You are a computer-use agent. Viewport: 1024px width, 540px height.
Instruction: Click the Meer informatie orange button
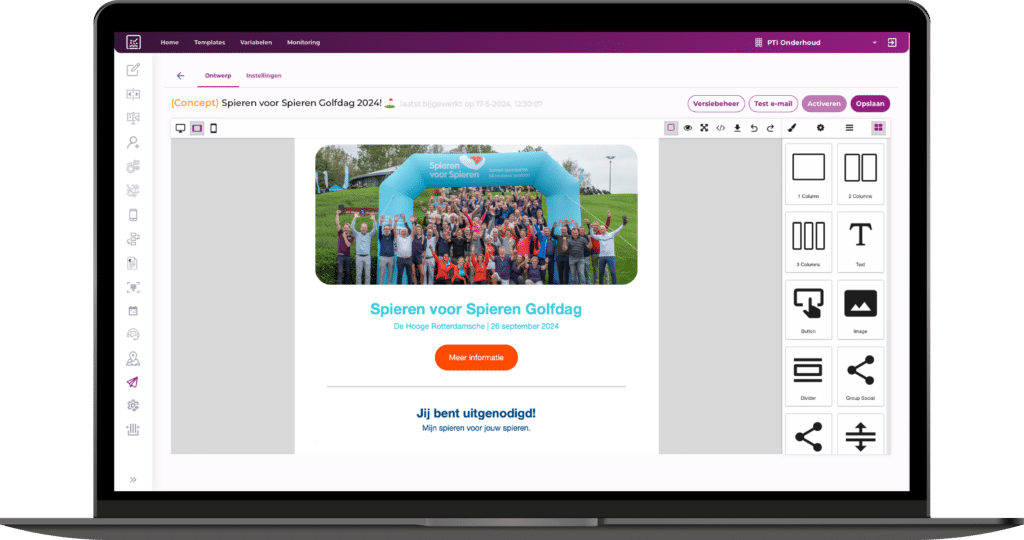[476, 358]
